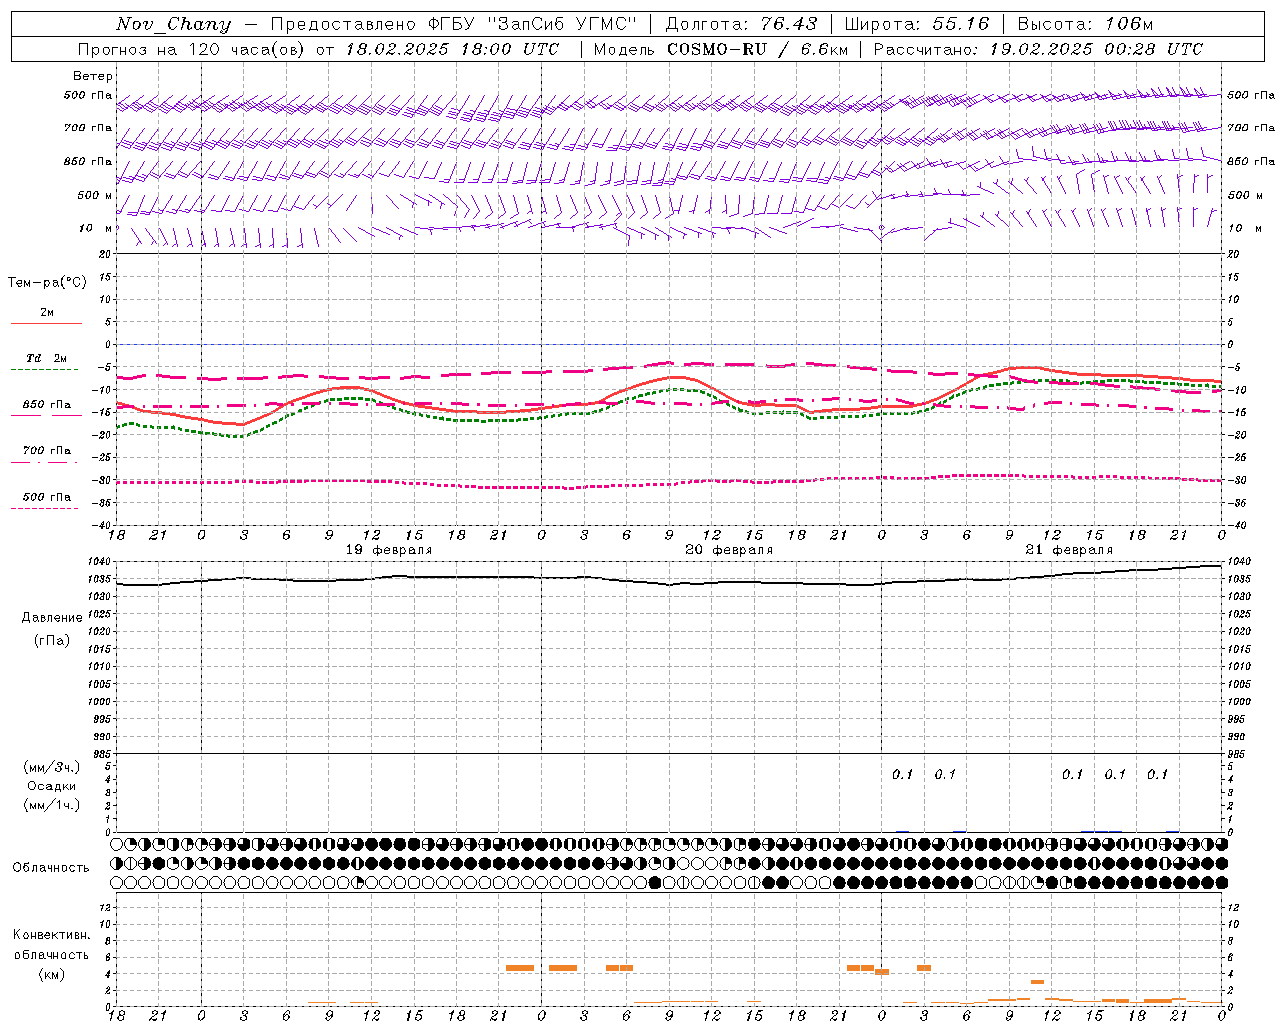Click the station name Nov_Chany in the title
The height and width of the screenshot is (1024, 1280).
point(173,24)
